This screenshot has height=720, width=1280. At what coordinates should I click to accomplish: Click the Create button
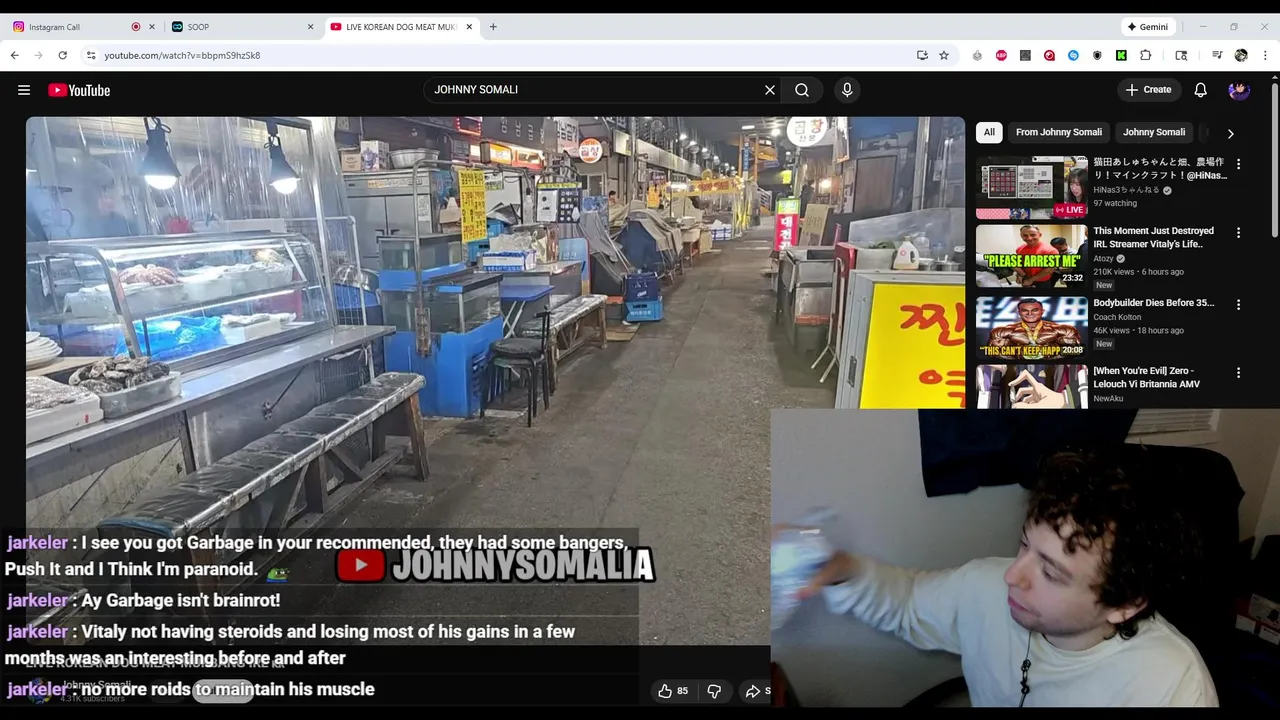1148,90
